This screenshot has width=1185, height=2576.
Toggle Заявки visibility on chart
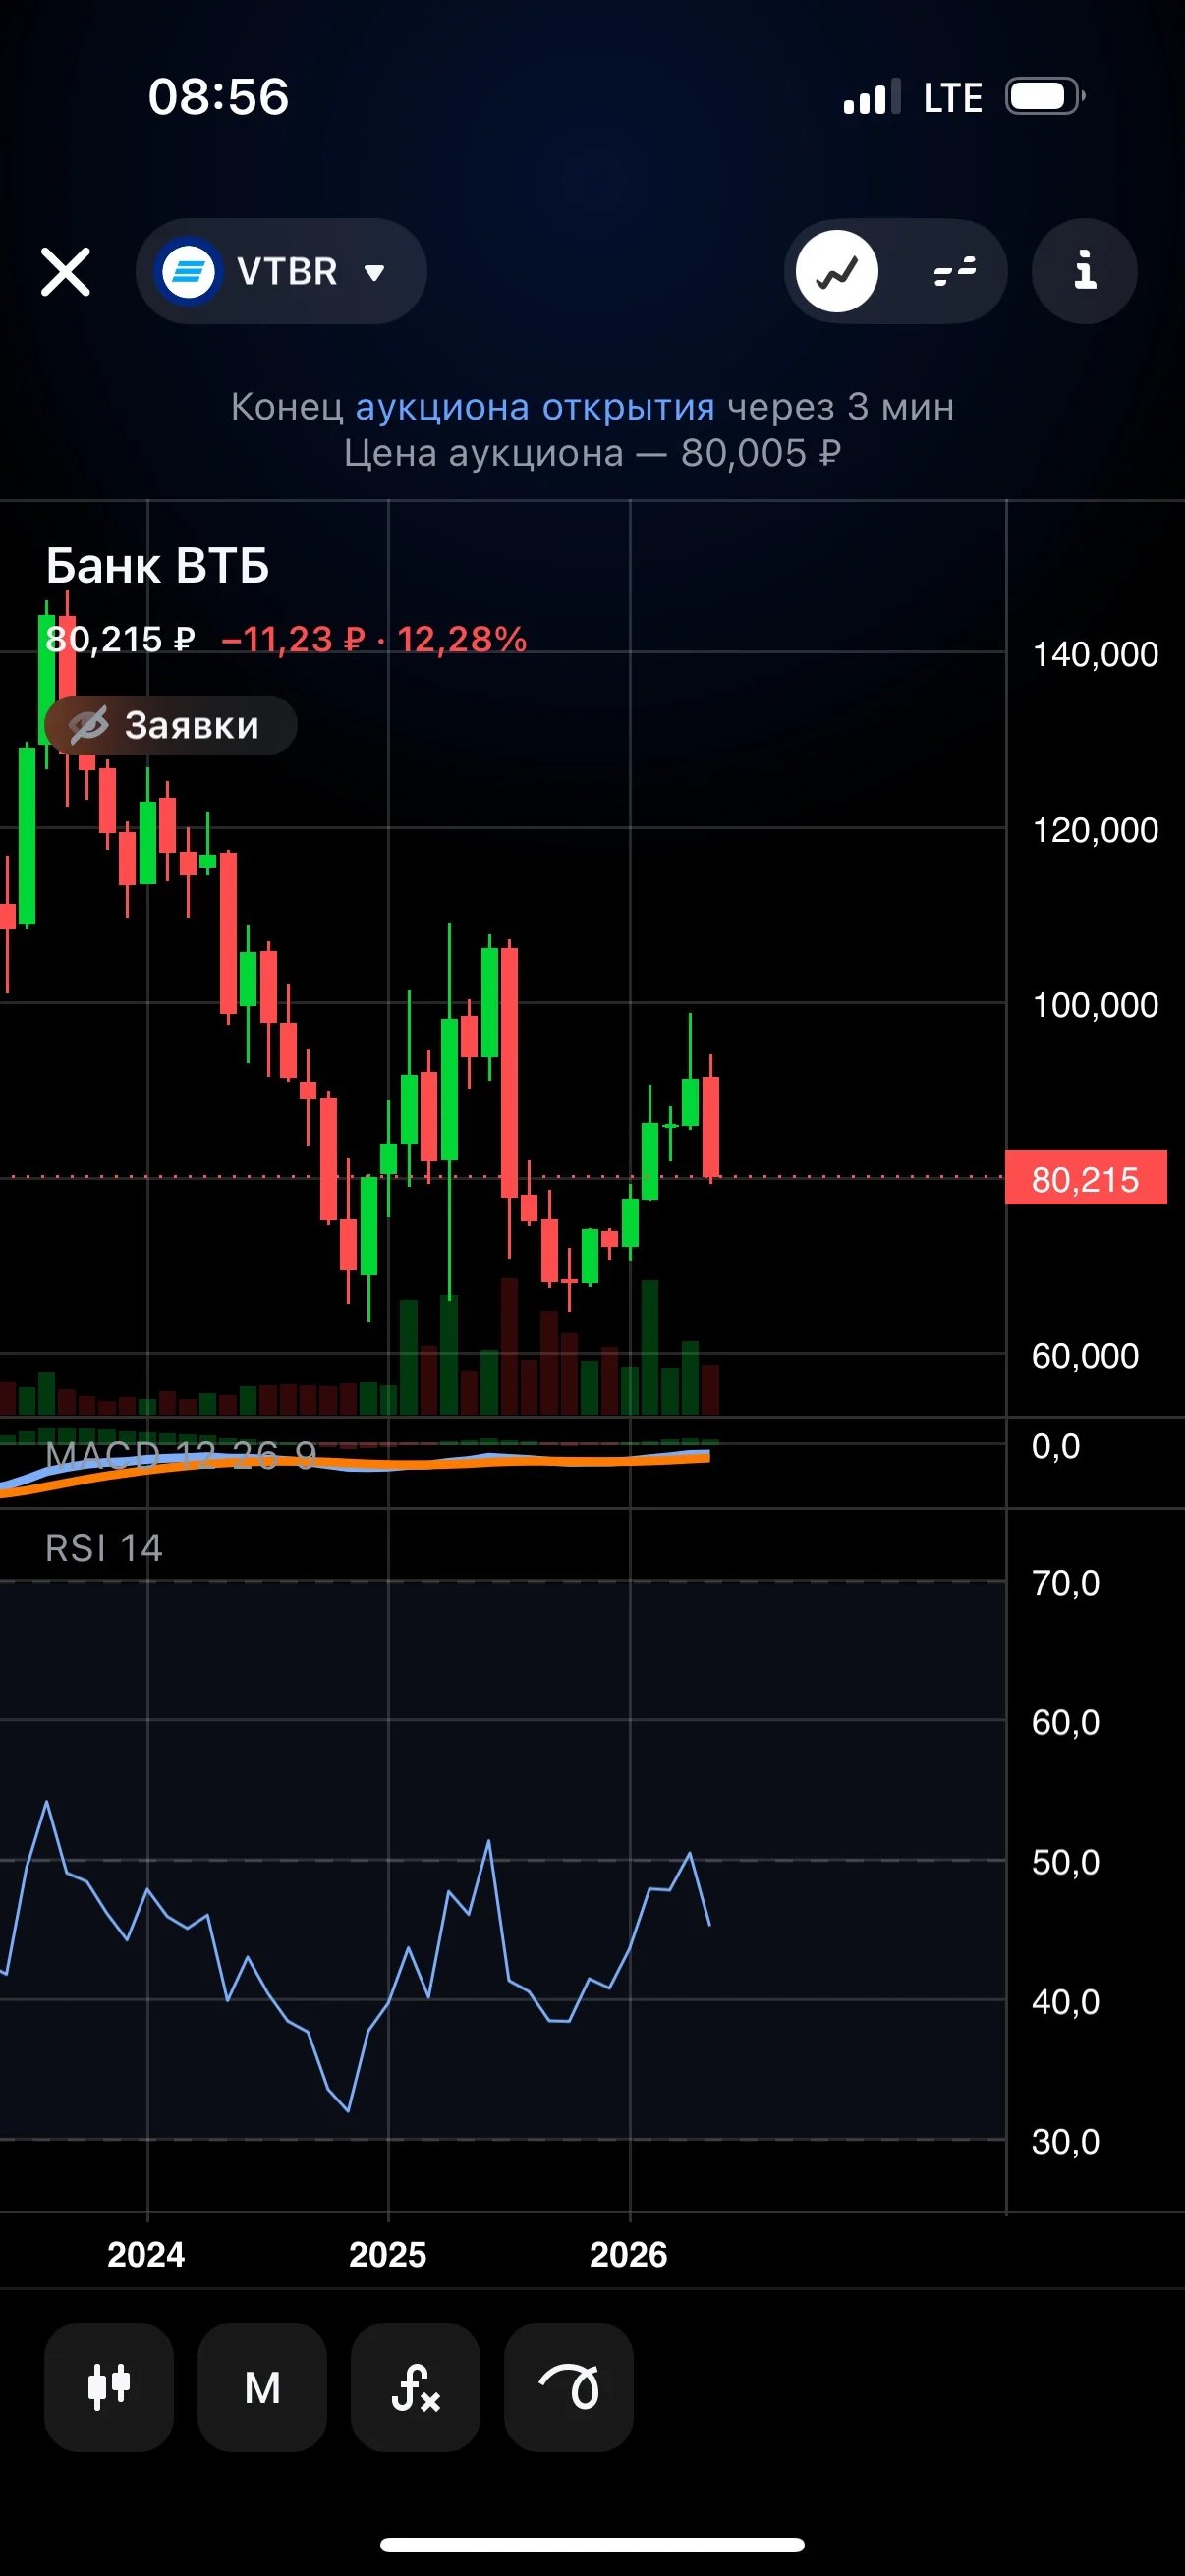click(170, 725)
